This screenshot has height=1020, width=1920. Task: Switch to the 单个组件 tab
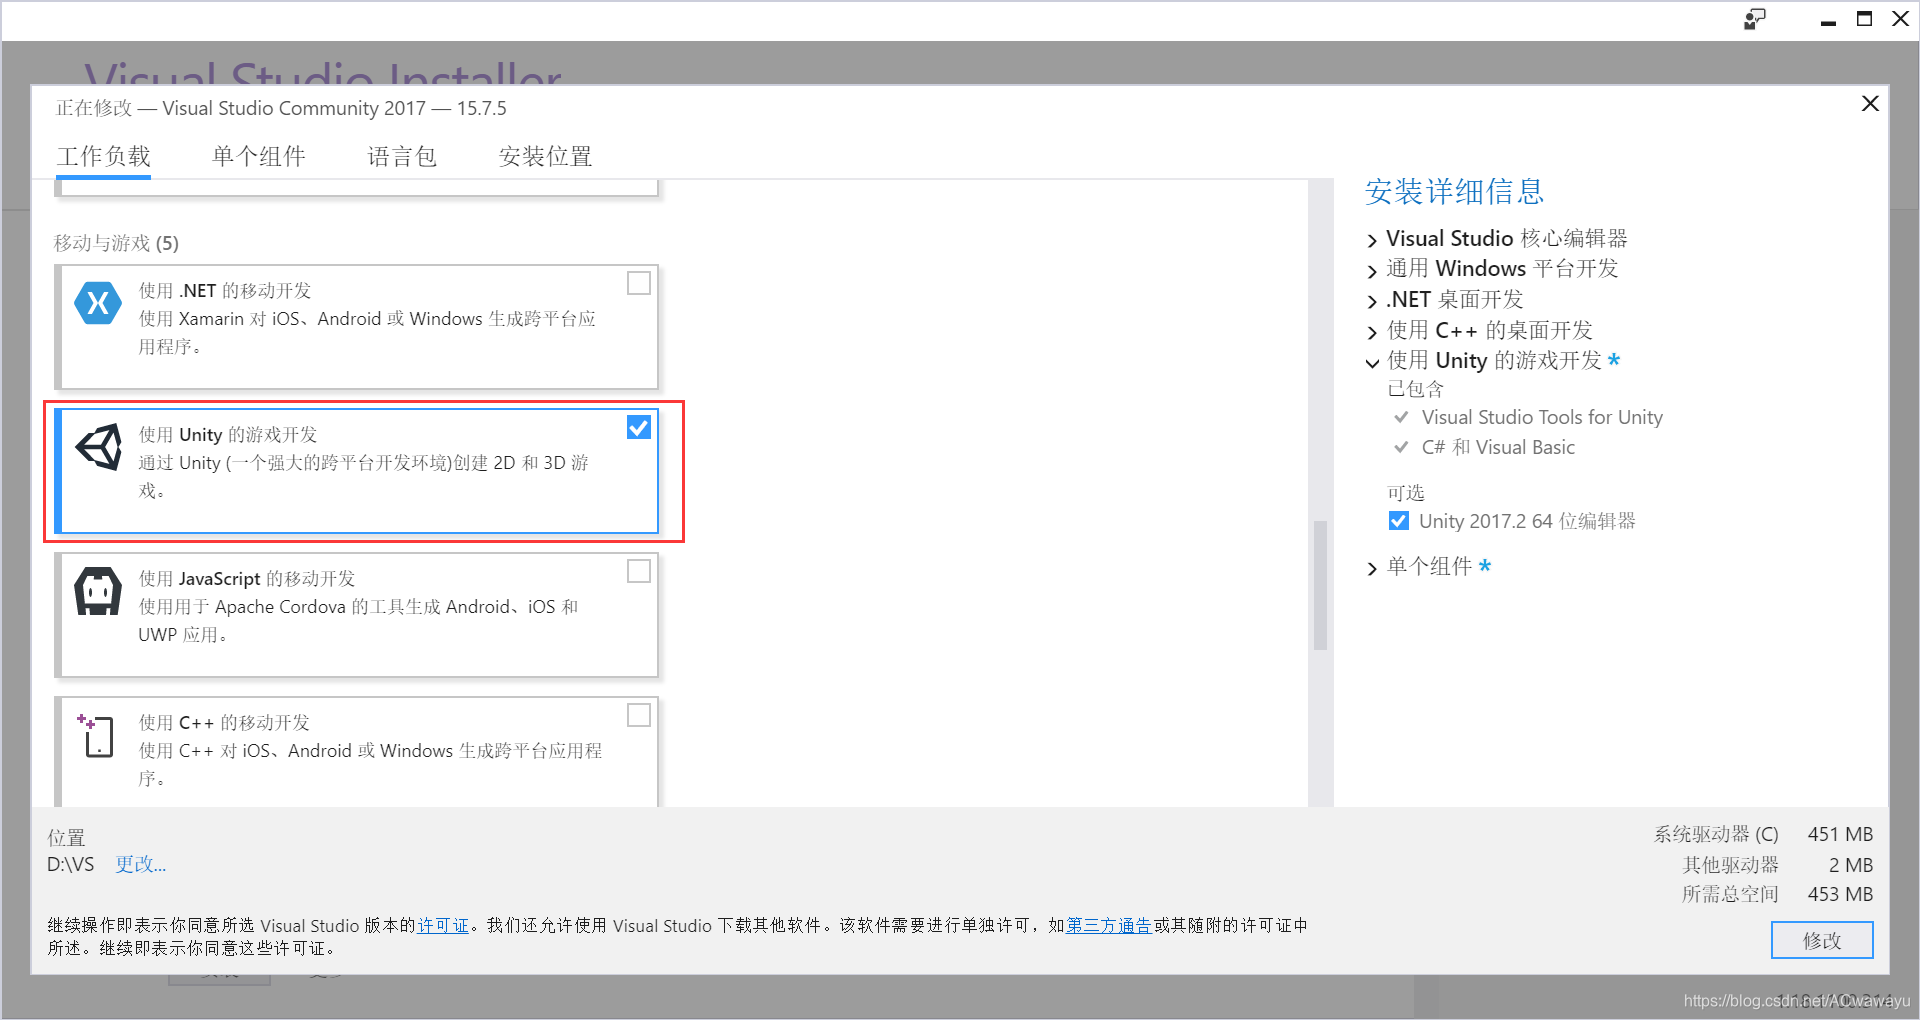click(259, 157)
